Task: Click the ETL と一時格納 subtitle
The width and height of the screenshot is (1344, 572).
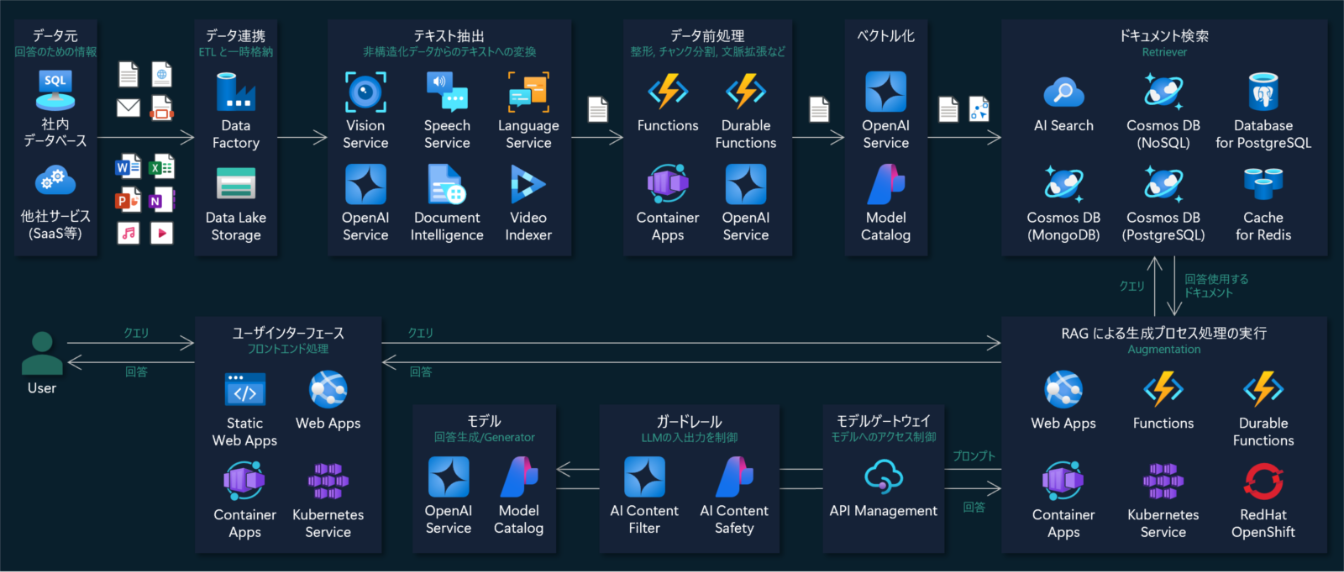Action: tap(234, 51)
